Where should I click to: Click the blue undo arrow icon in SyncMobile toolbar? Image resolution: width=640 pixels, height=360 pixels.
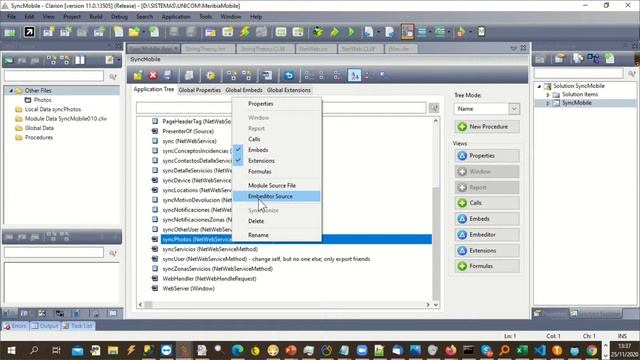tap(289, 75)
